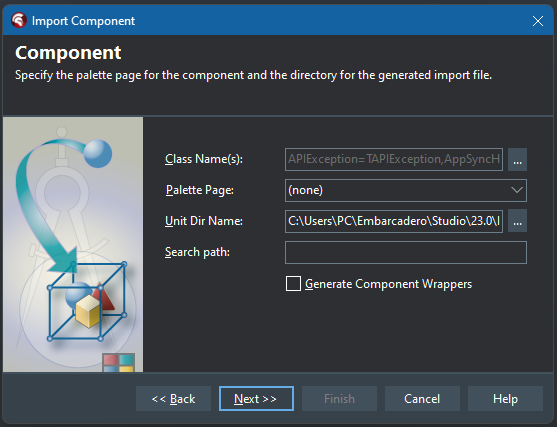Click into the Unit Dir Name path field
Viewport: 557px width, 427px height.
click(394, 221)
